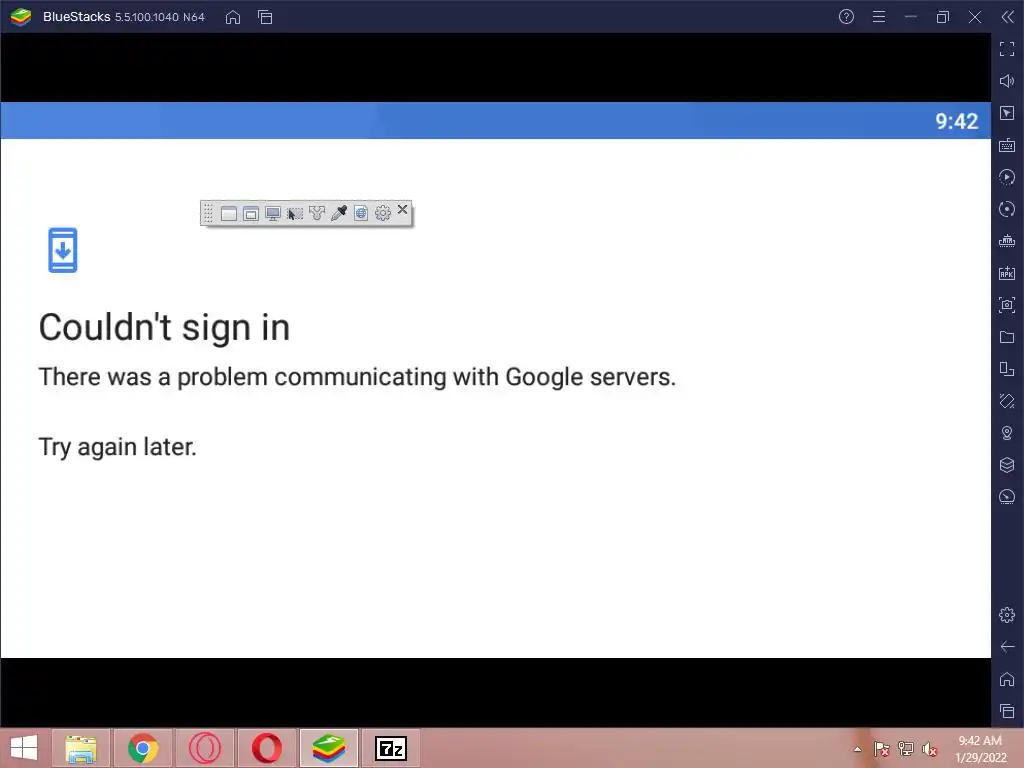The height and width of the screenshot is (768, 1024).
Task: Click the rotate screen icon in sidebar
Action: 1007,401
